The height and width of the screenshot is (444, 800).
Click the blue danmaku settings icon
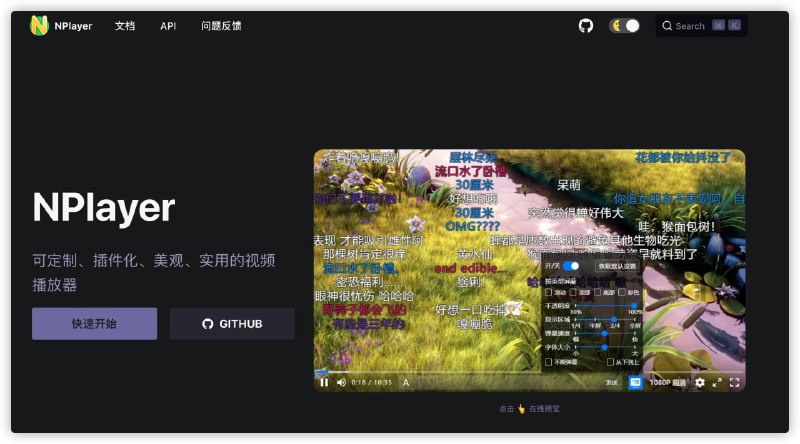635,382
